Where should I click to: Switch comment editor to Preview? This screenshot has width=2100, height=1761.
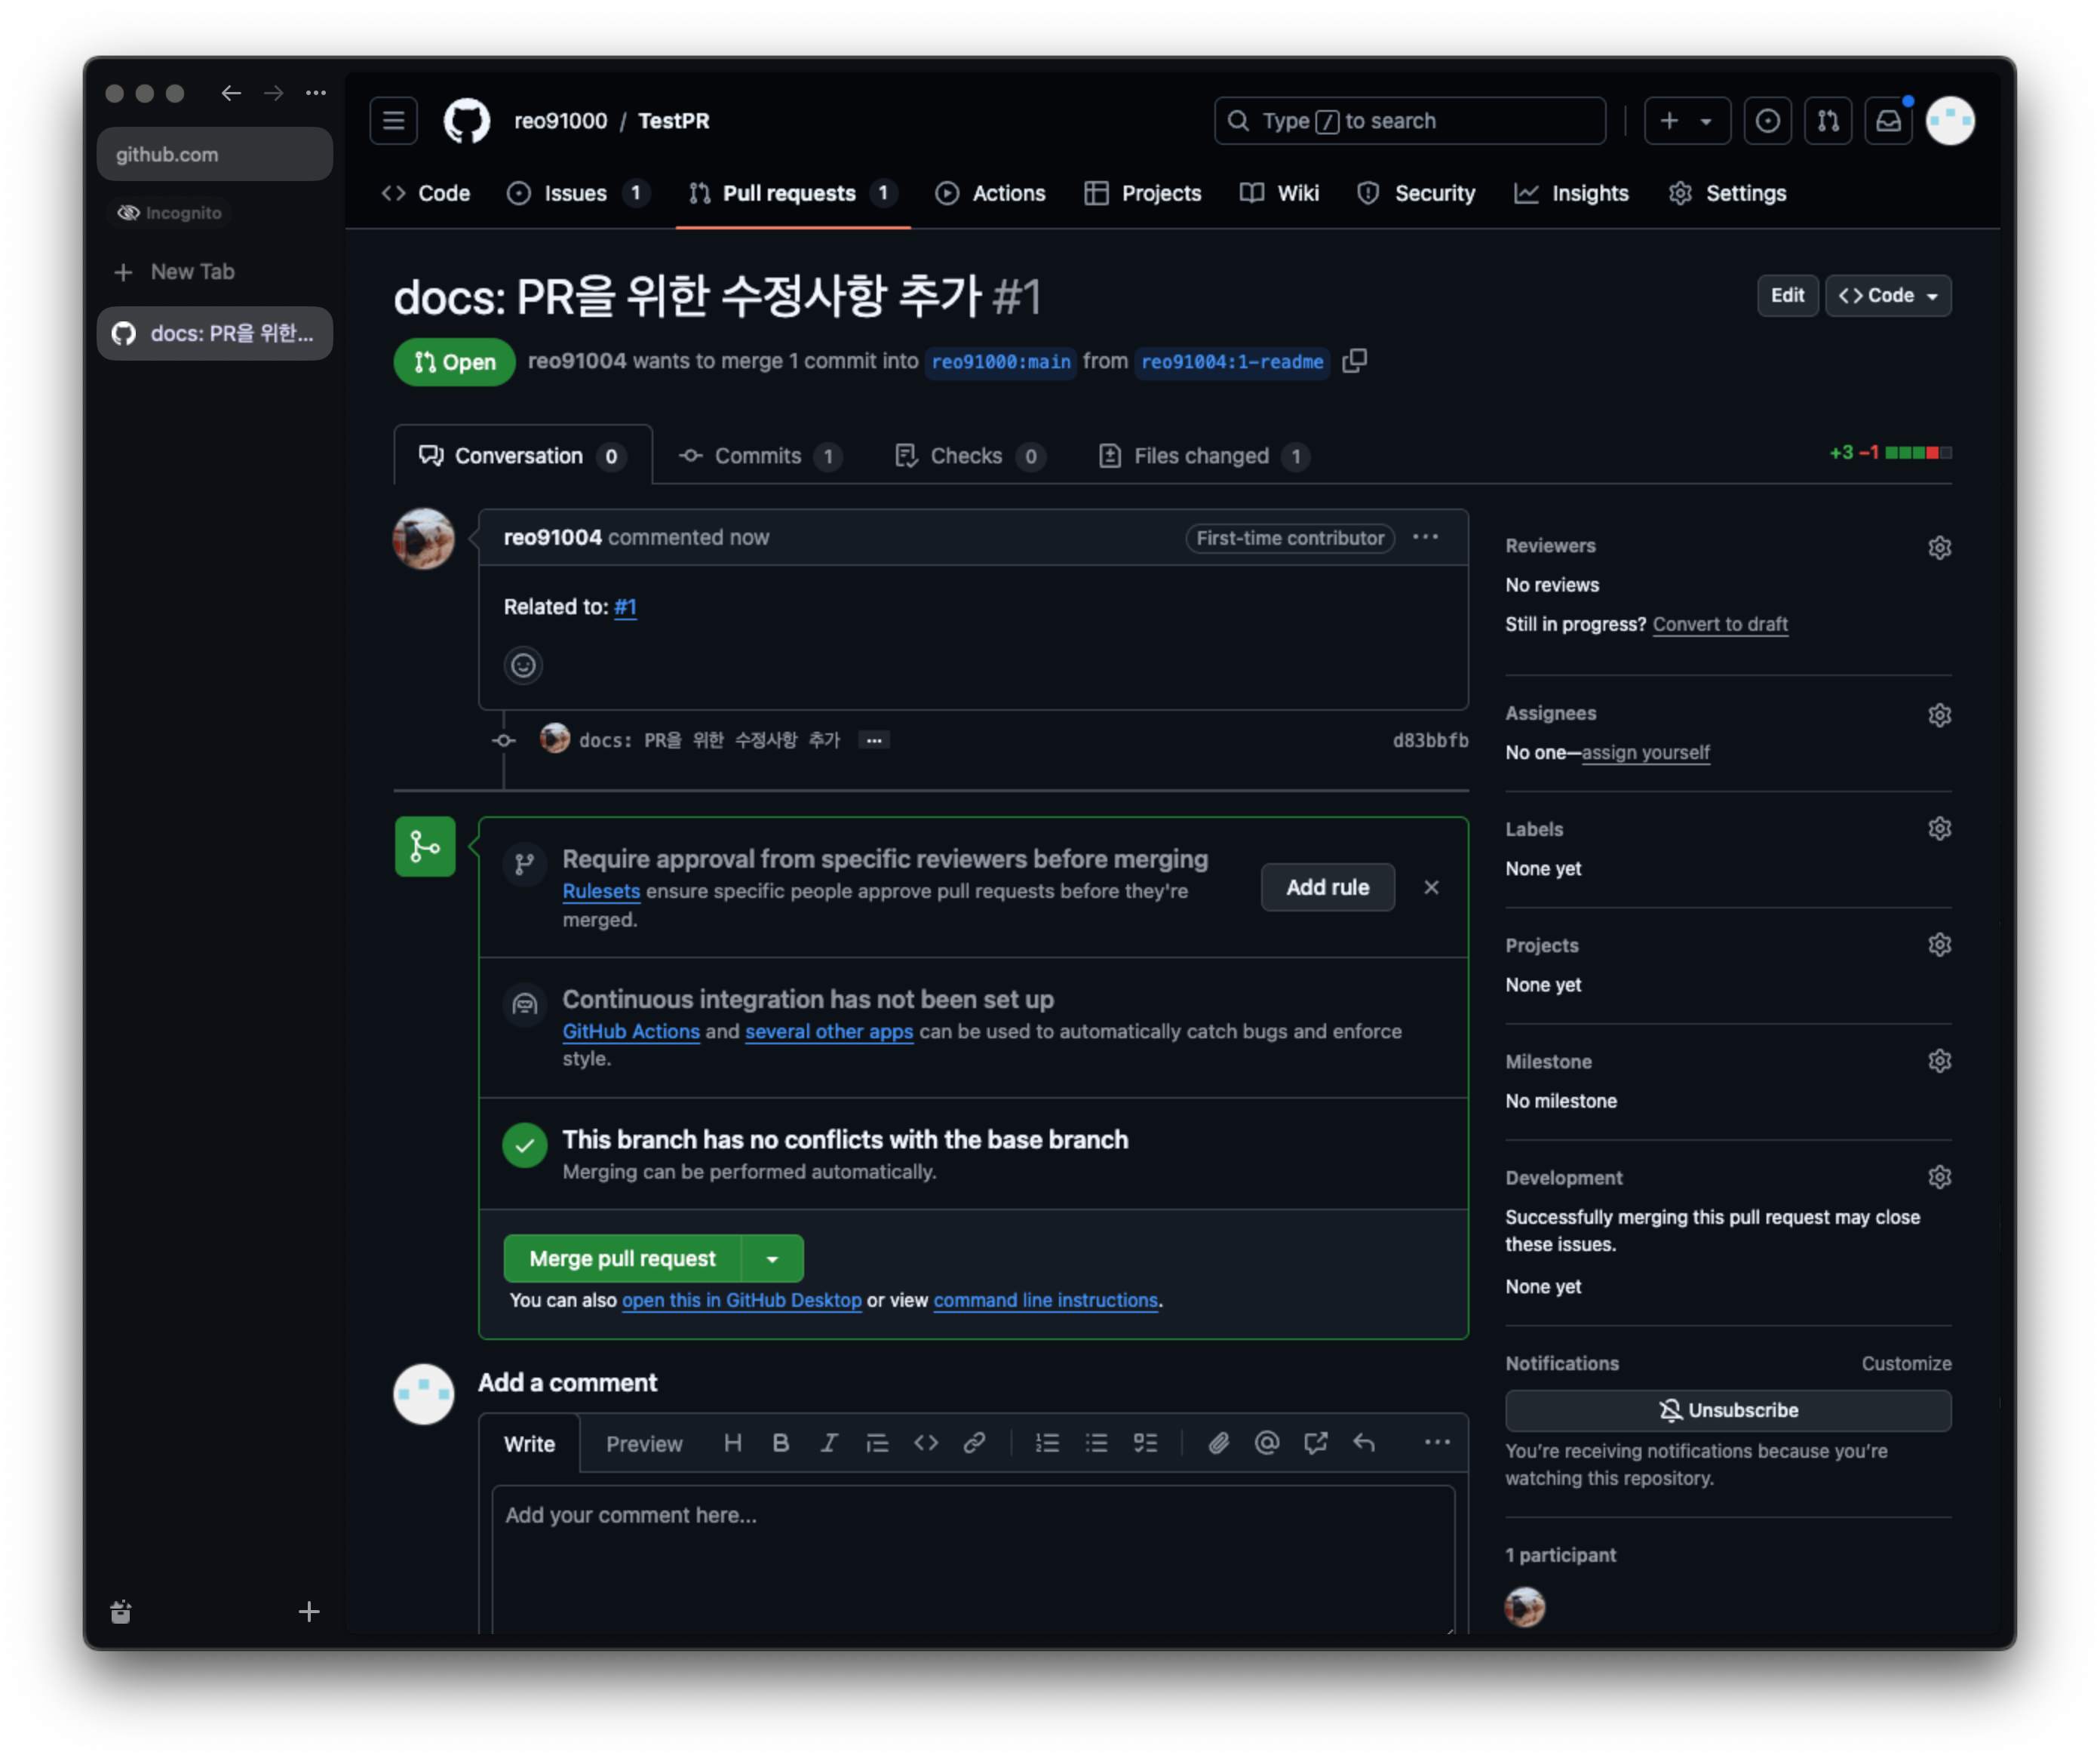[x=644, y=1443]
